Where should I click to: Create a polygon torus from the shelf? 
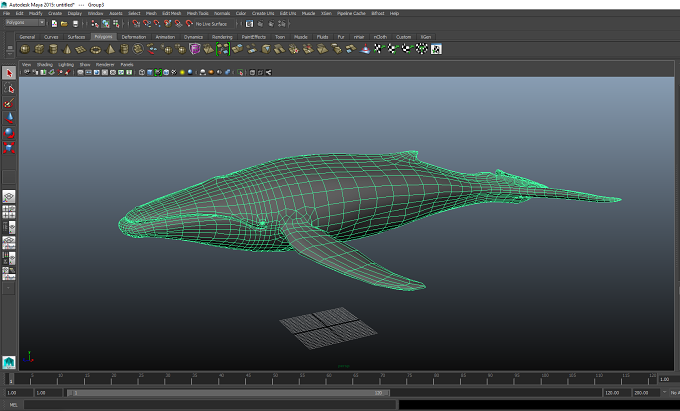95,49
